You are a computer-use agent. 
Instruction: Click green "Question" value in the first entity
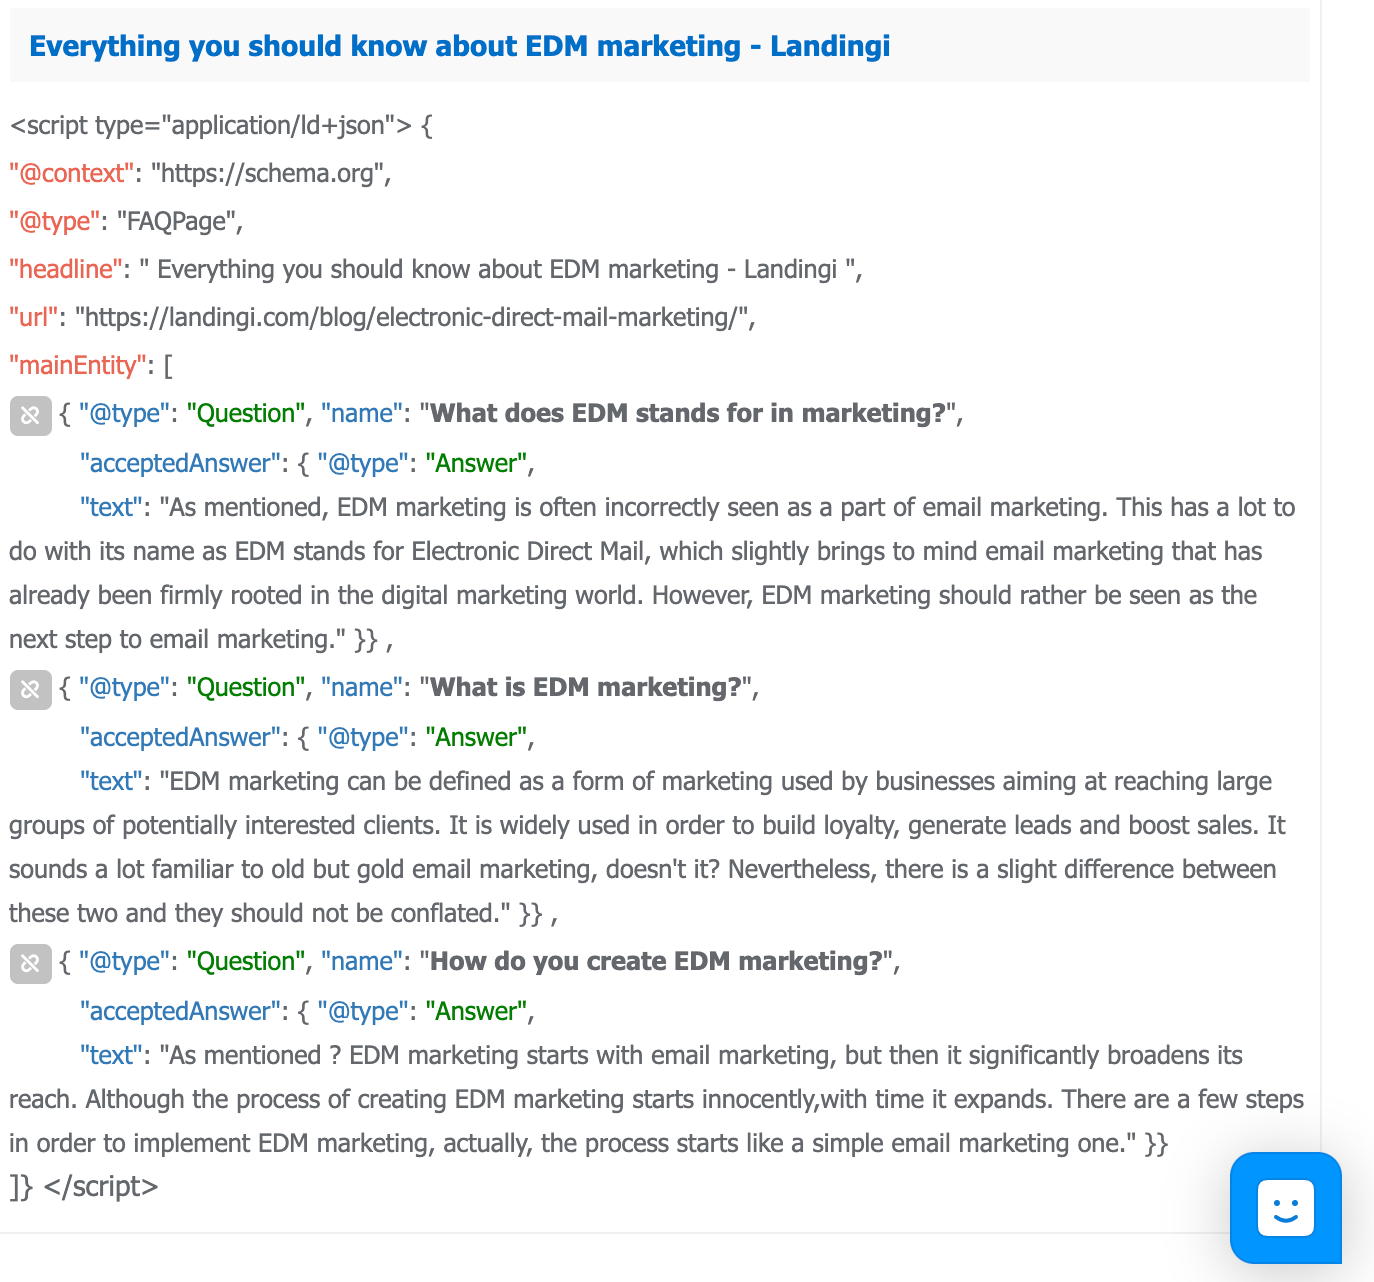coord(246,413)
